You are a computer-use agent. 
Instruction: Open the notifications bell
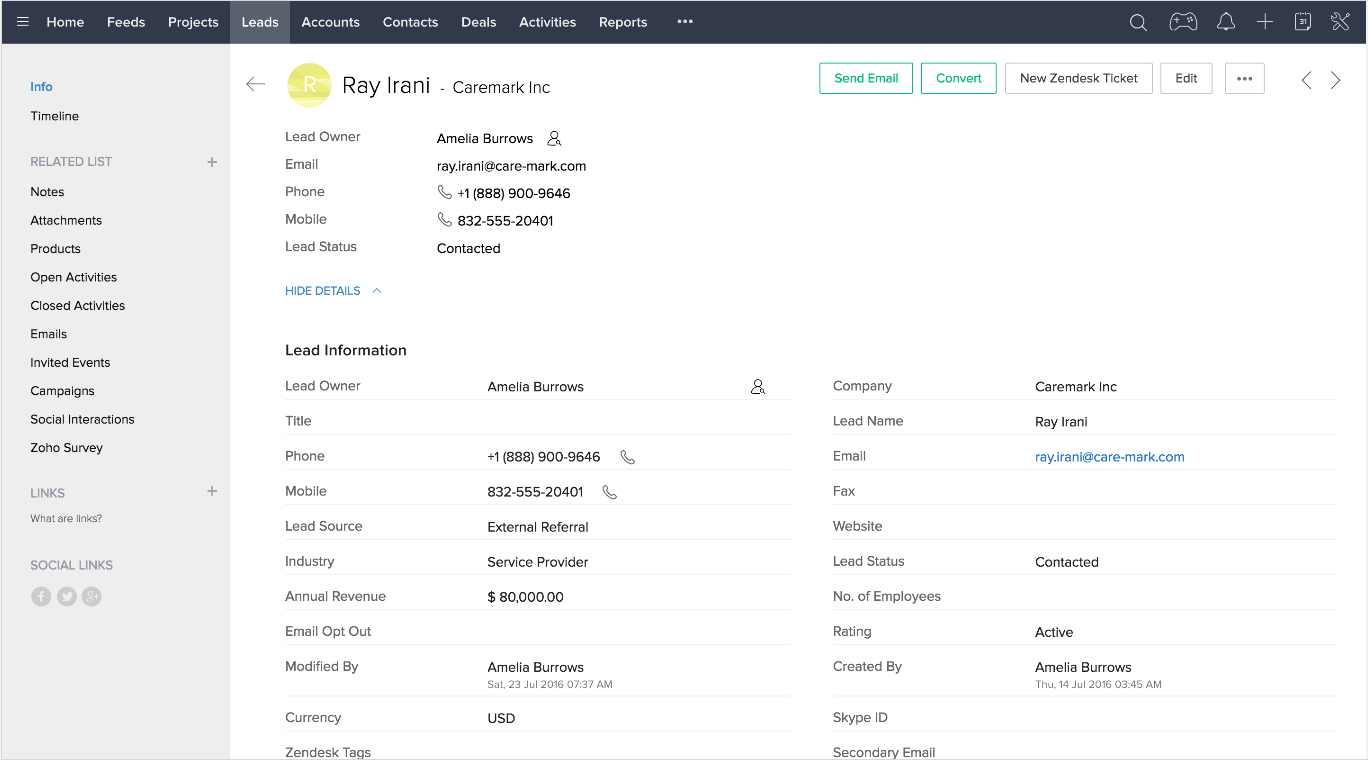1226,21
